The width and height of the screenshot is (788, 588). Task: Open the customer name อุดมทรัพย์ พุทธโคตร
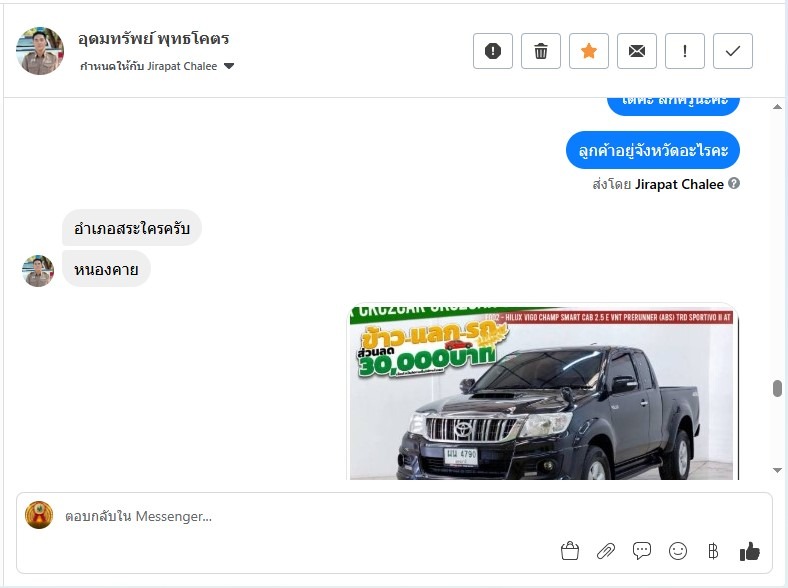(154, 39)
